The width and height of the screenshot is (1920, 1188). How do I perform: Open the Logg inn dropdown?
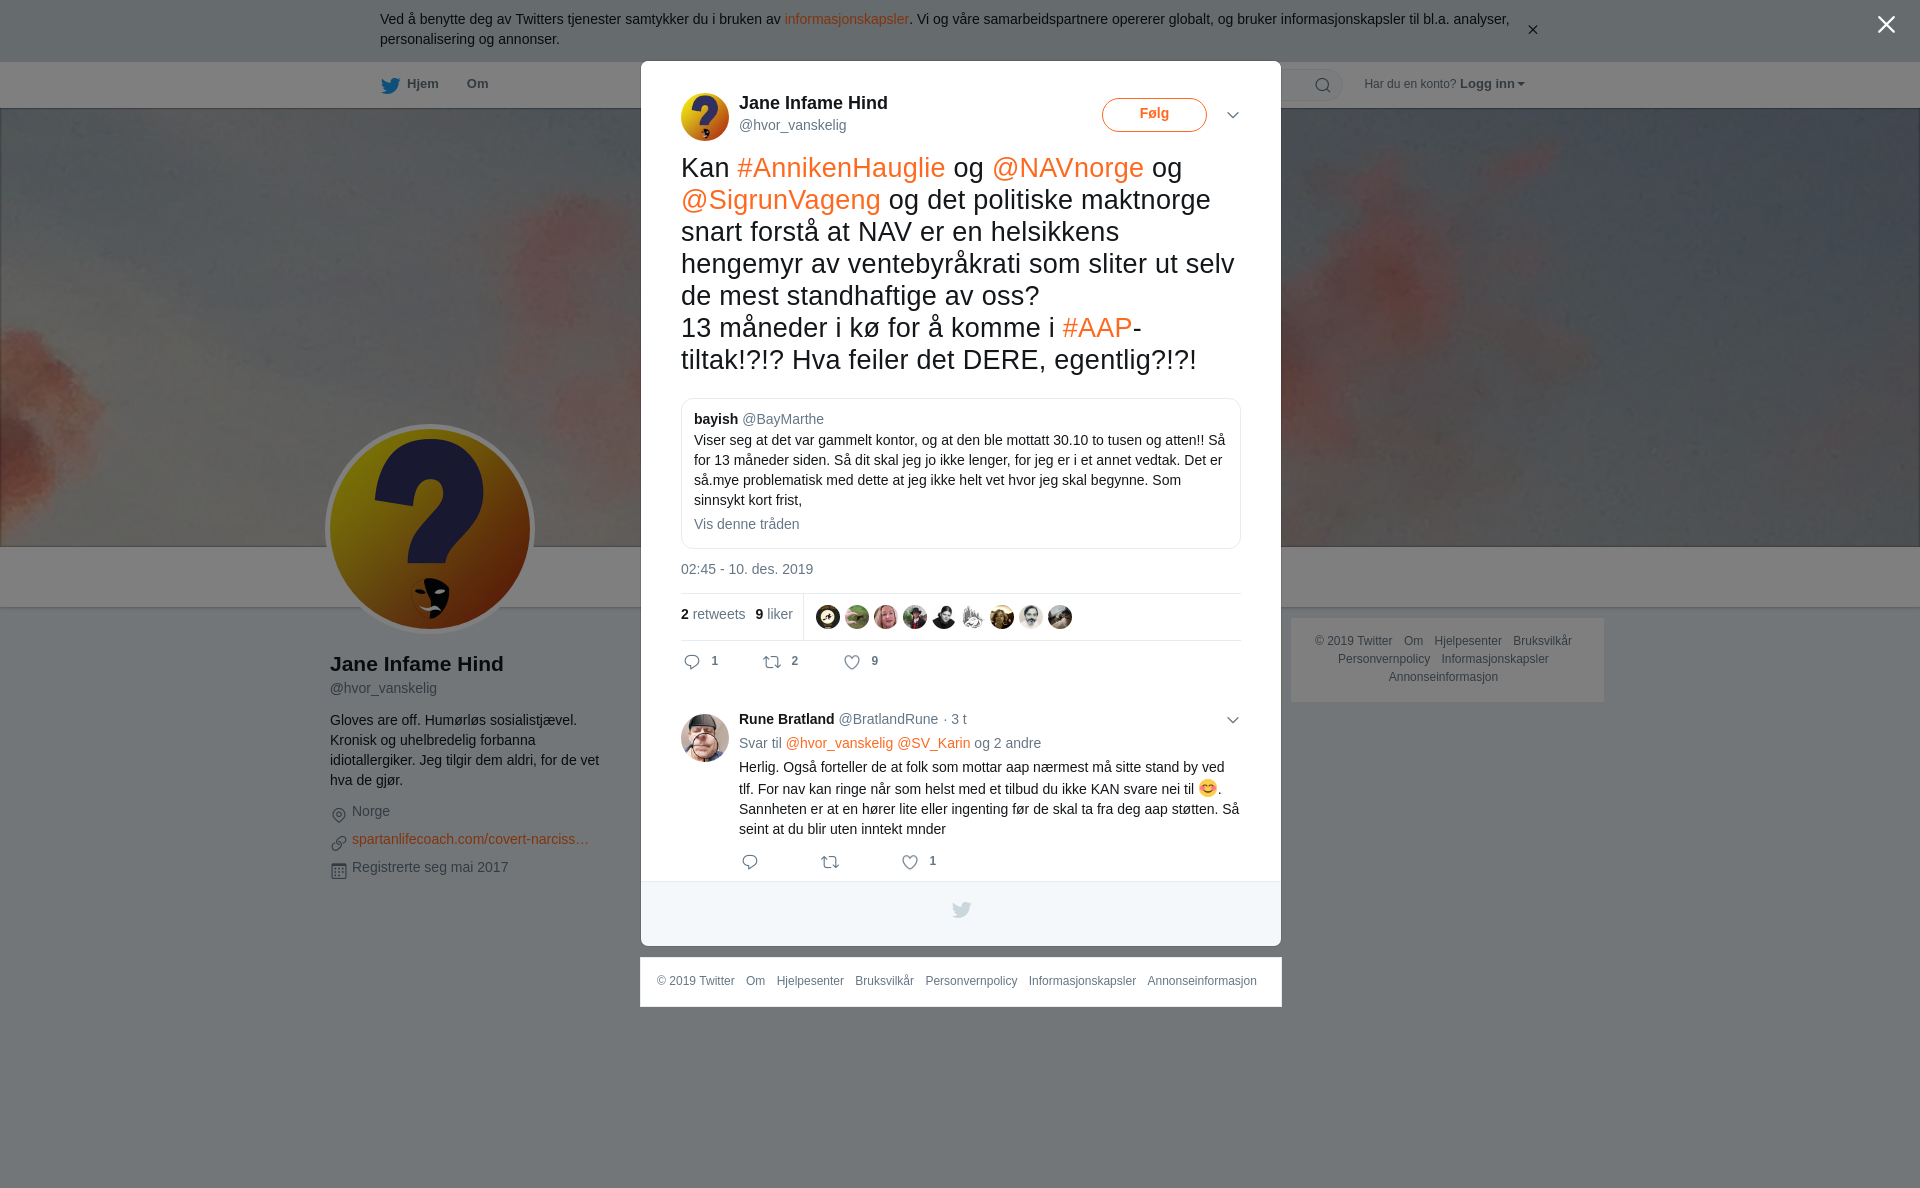[1491, 84]
